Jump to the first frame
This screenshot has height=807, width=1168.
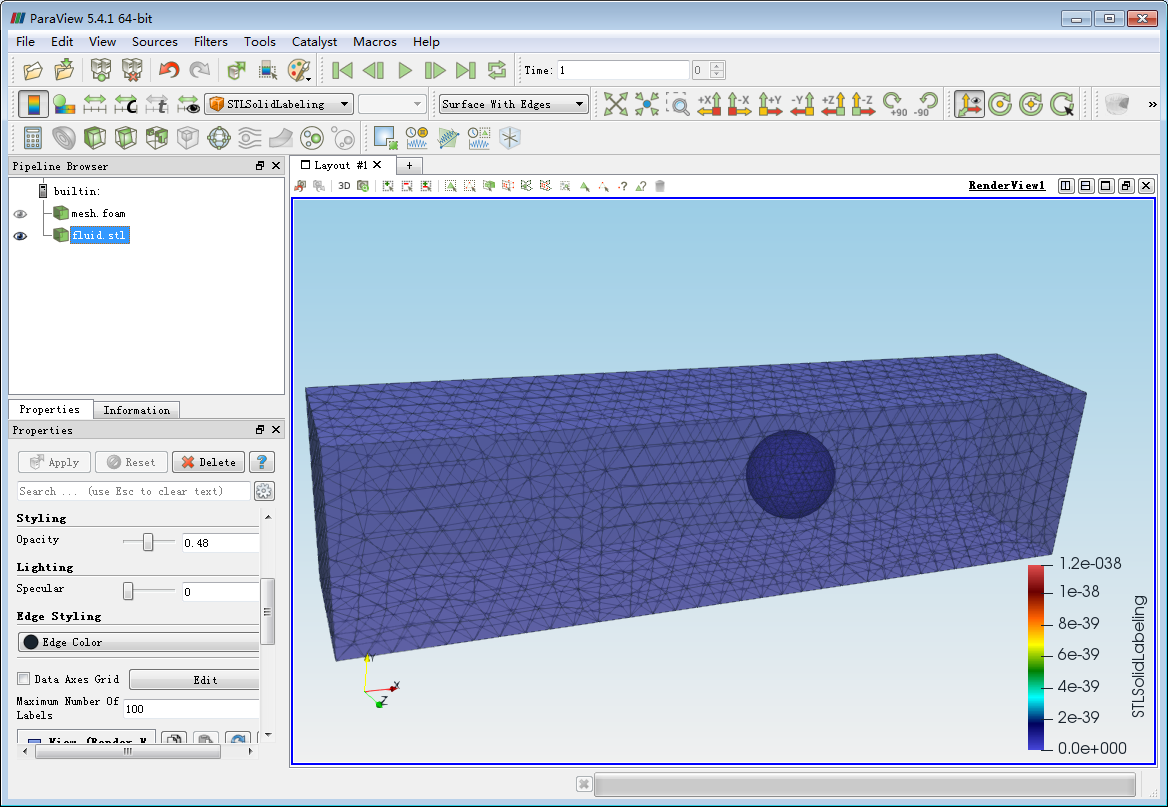[x=342, y=70]
